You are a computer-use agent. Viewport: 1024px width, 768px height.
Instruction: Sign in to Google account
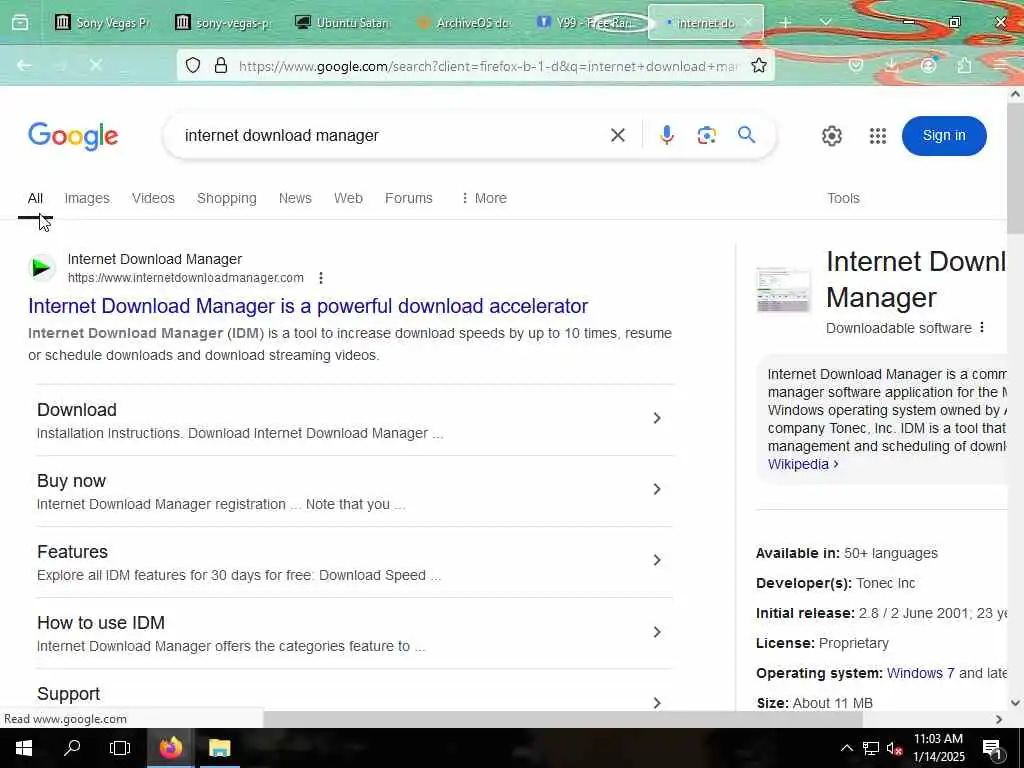[944, 135]
